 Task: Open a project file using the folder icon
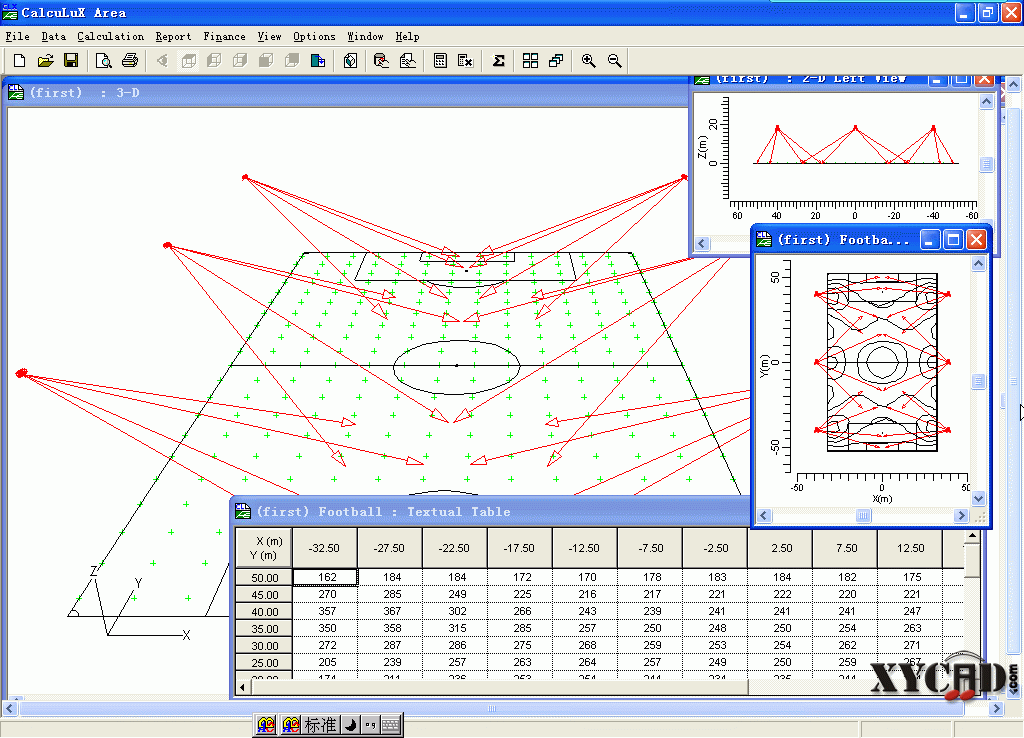point(45,61)
